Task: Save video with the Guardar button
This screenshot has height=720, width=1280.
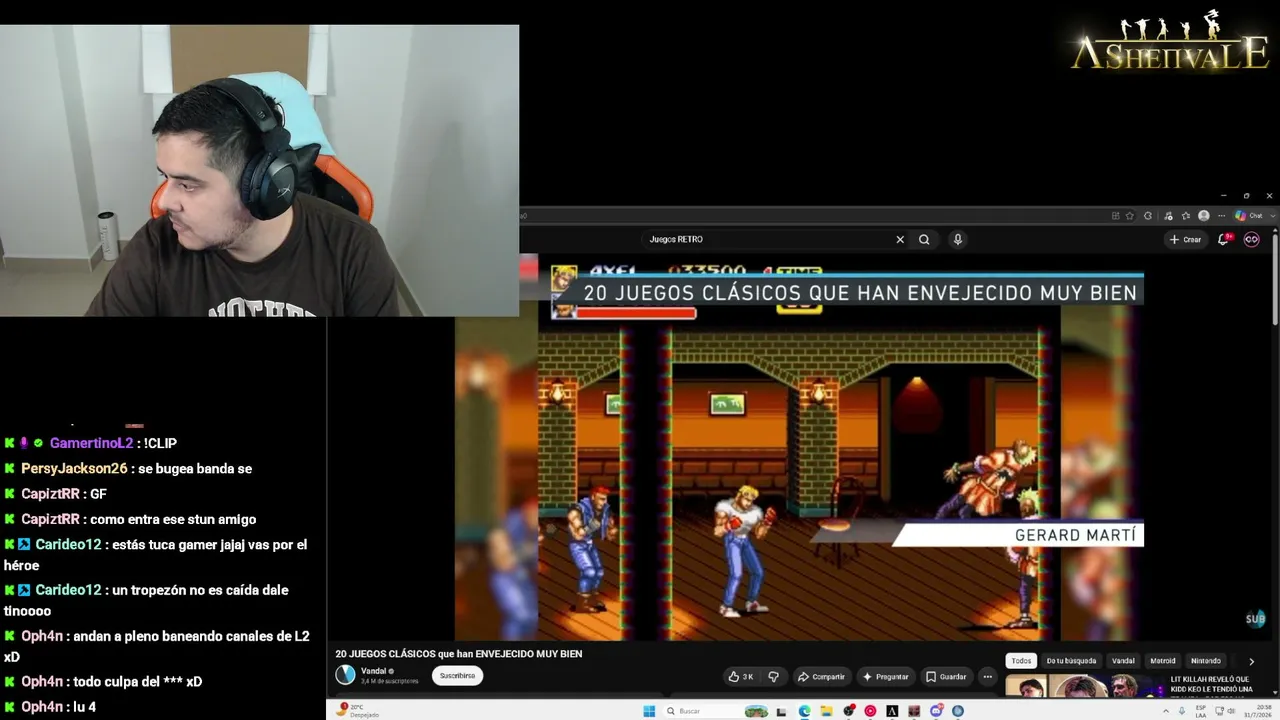Action: pos(945,677)
